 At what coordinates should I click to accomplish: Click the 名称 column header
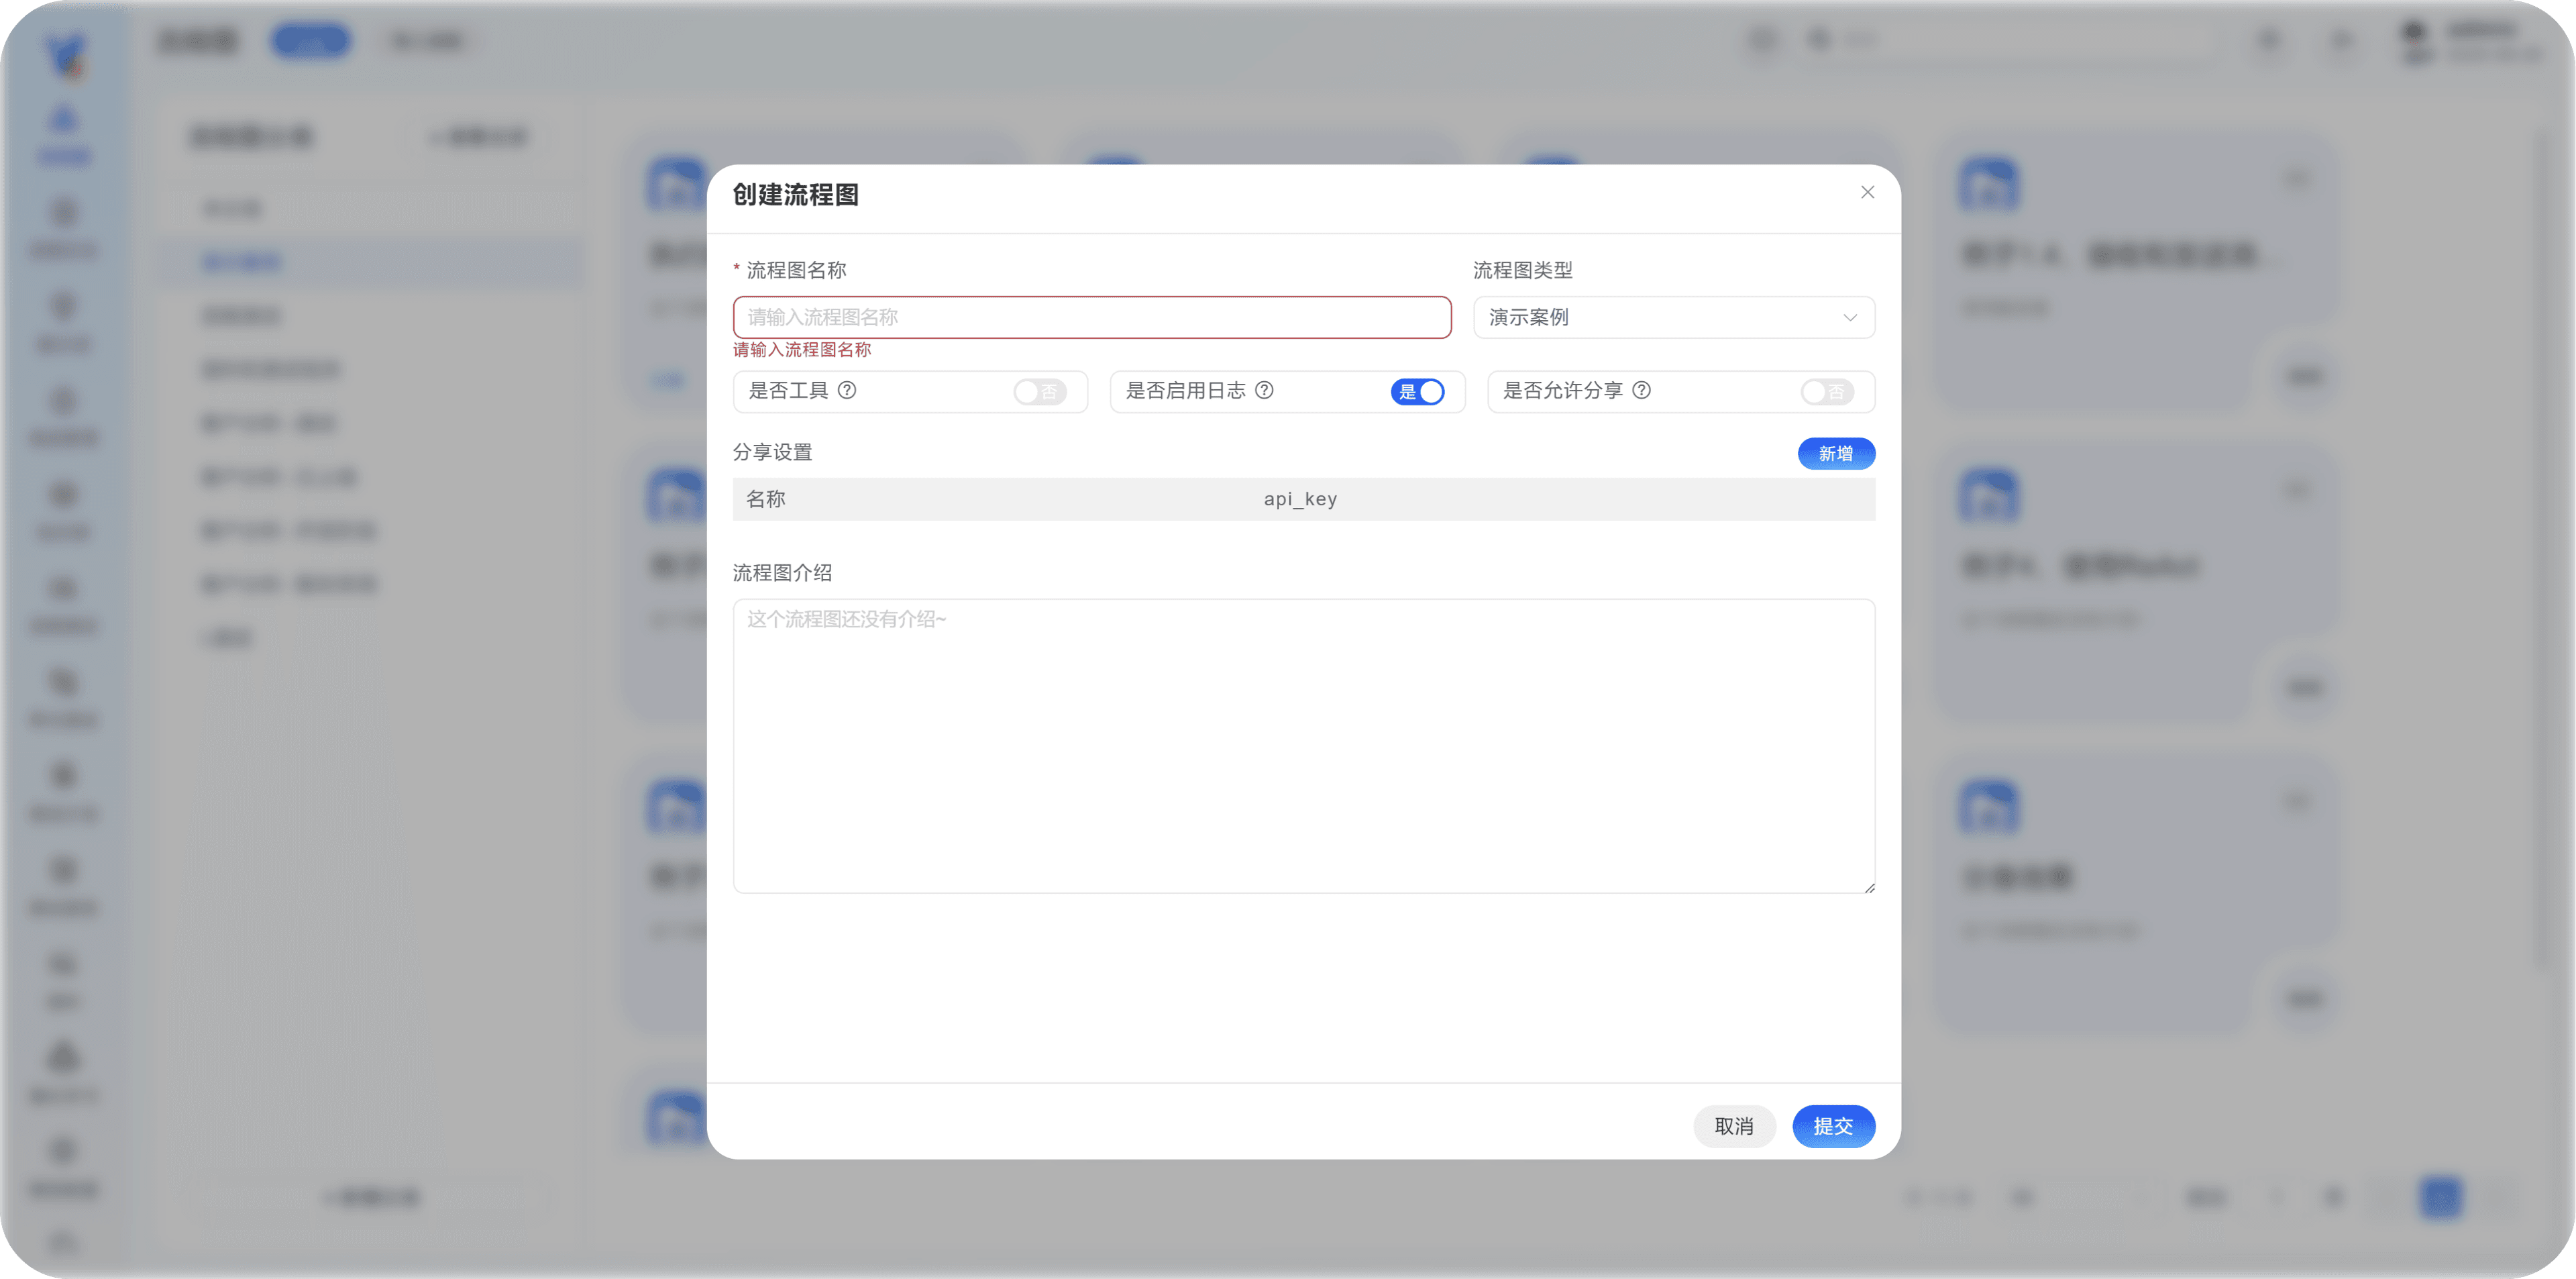pyautogui.click(x=766, y=499)
